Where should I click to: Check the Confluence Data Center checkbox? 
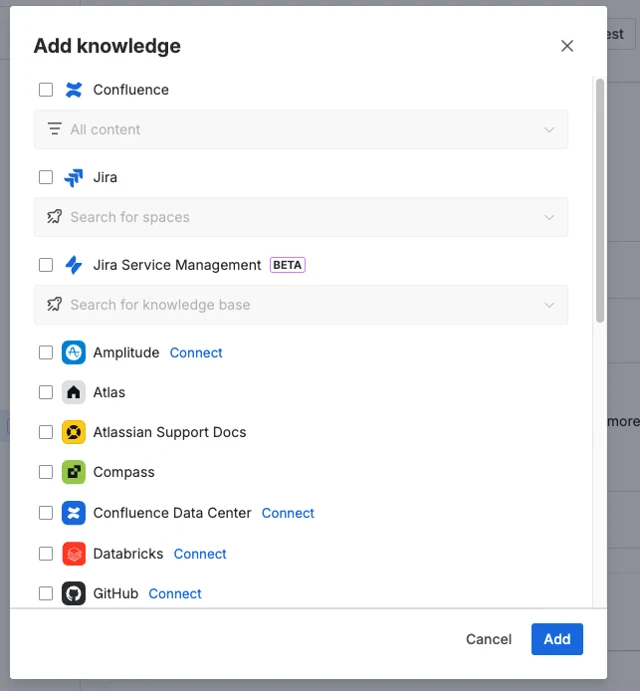click(x=46, y=513)
